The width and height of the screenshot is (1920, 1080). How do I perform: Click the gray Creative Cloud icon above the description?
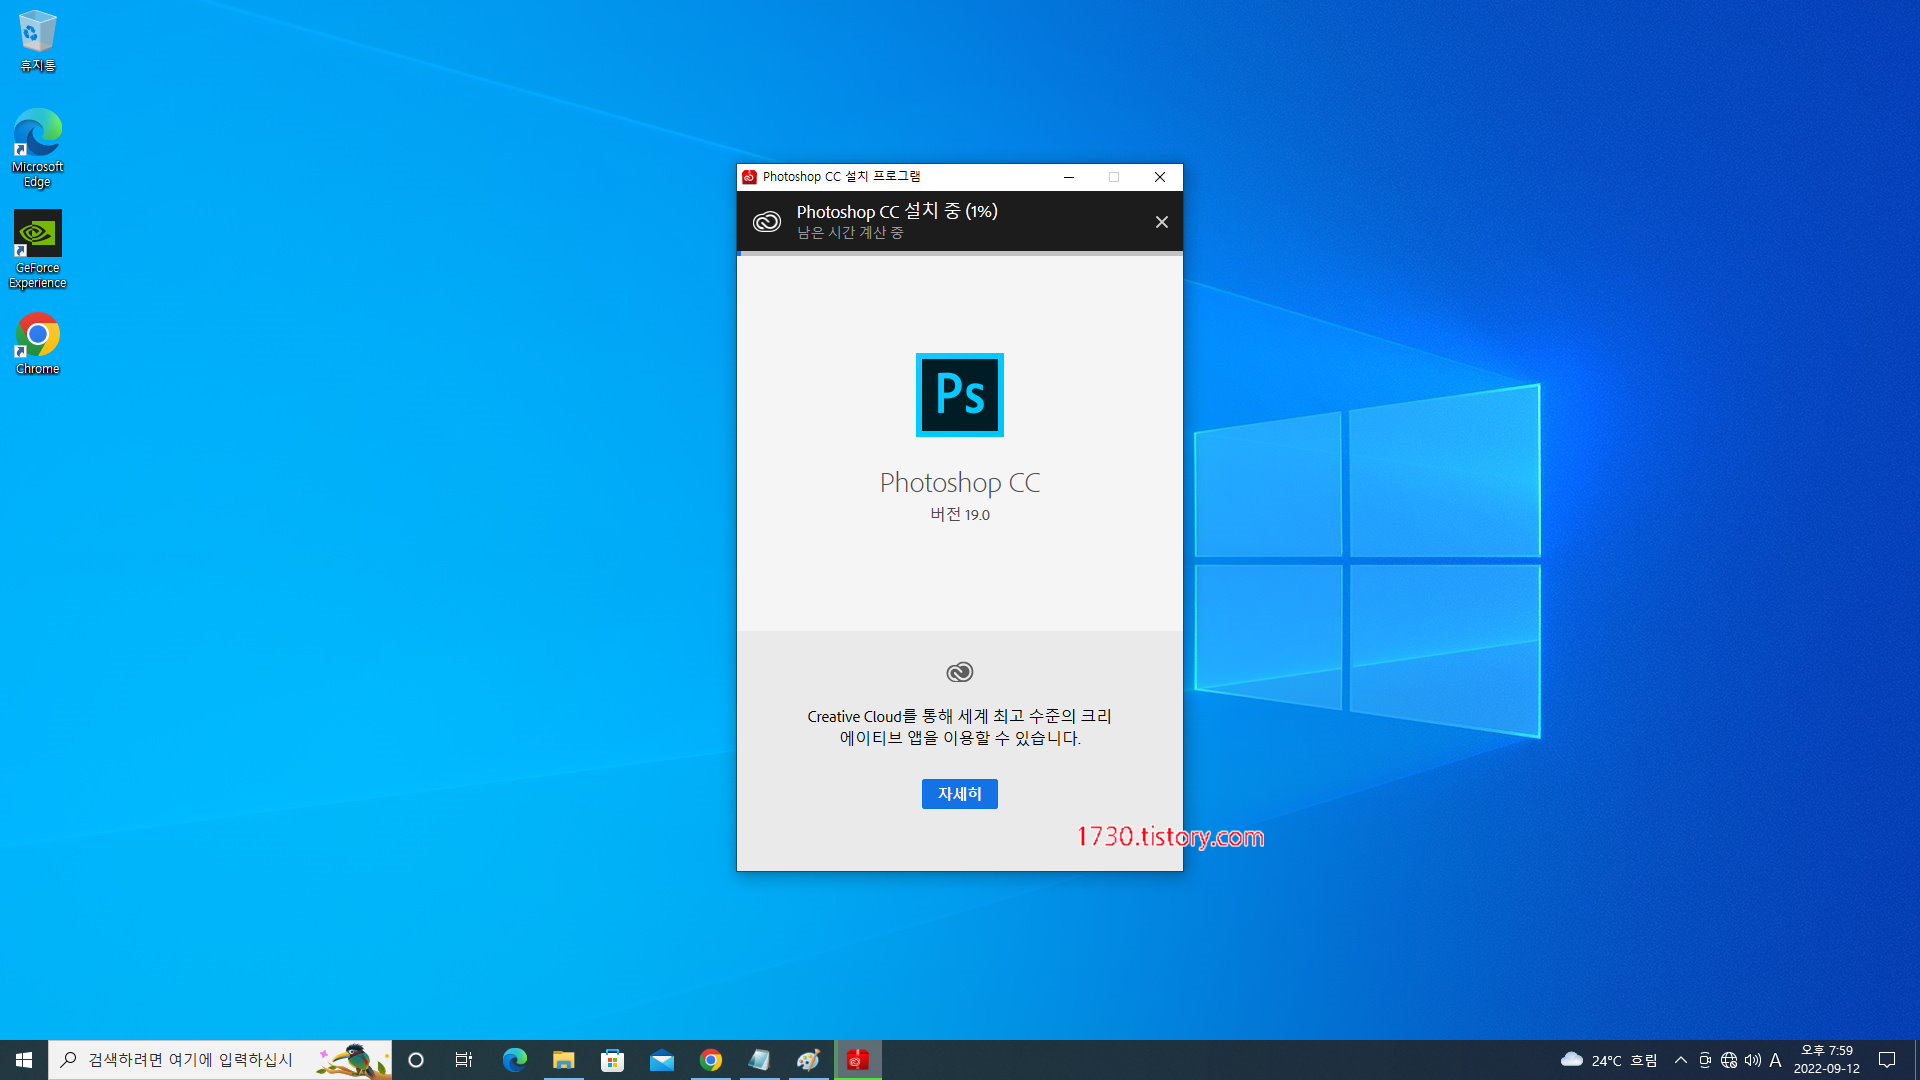(x=959, y=672)
